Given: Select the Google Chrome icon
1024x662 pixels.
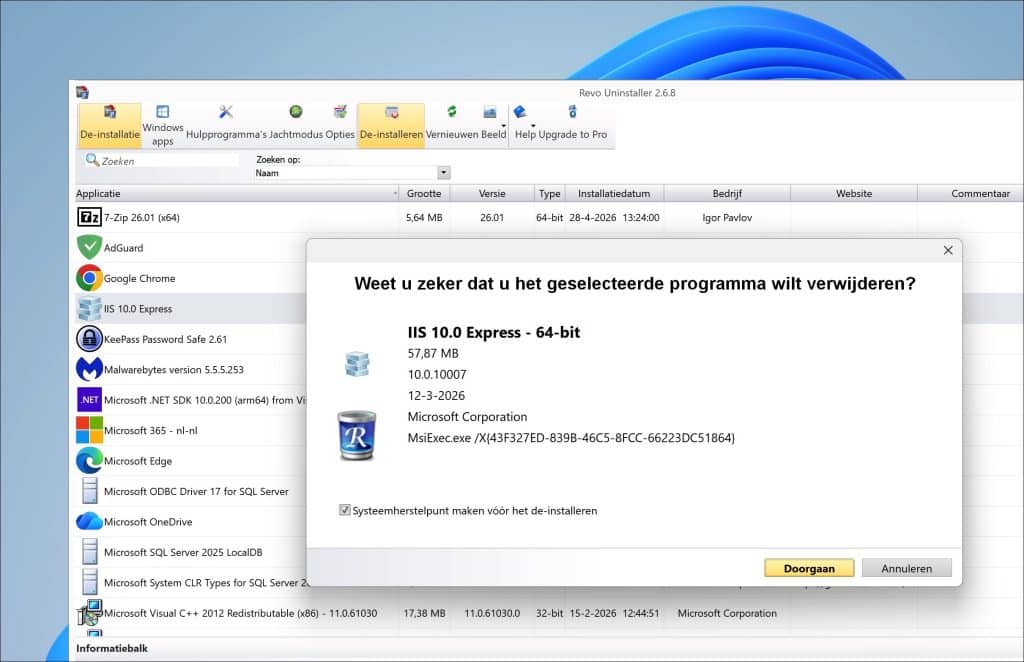Looking at the screenshot, I should pos(89,278).
